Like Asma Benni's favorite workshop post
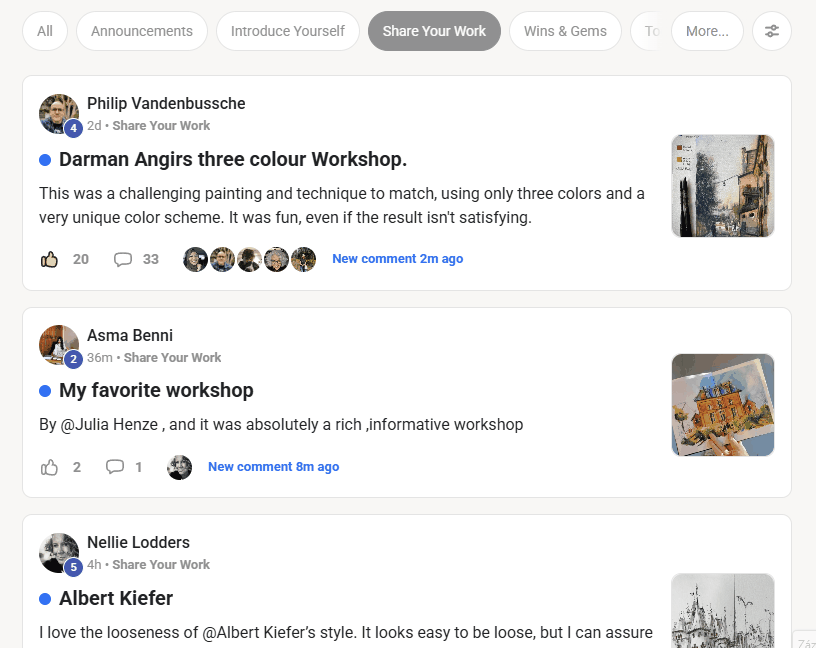The height and width of the screenshot is (648, 816). [x=50, y=467]
